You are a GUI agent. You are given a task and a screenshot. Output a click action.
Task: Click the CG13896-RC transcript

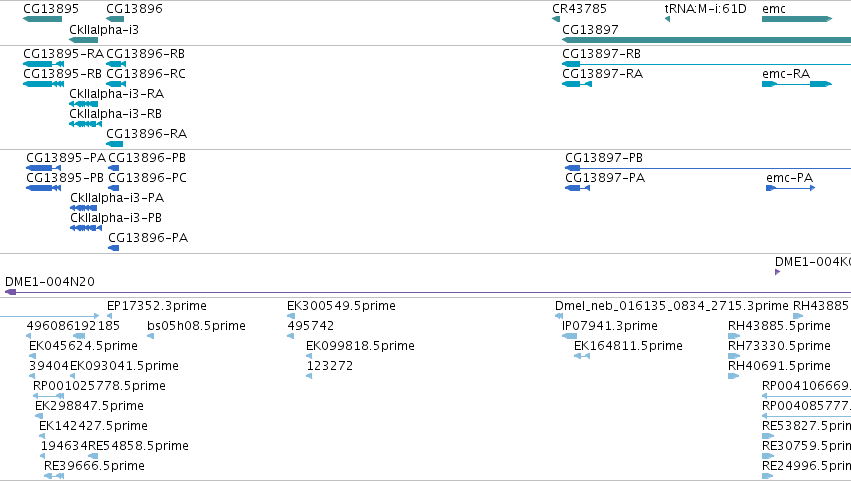[x=116, y=84]
